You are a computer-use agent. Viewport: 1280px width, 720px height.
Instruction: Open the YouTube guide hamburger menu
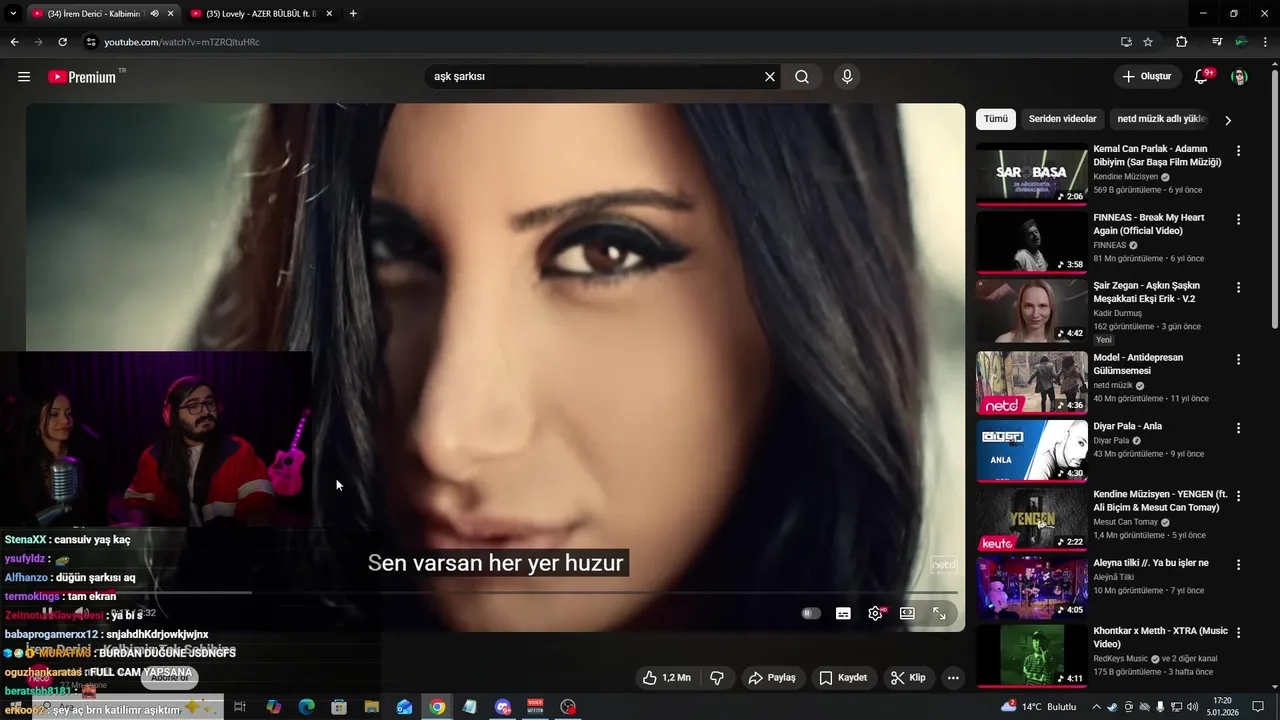point(24,77)
